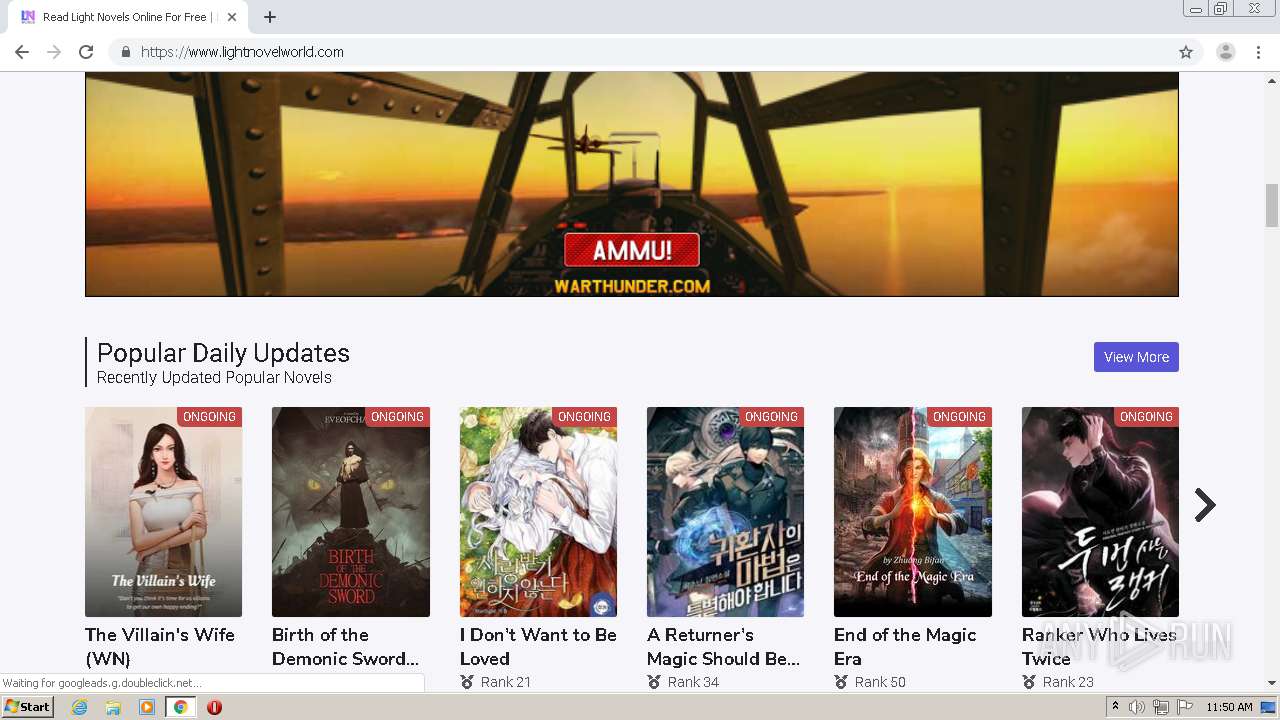
Task: Click ONGOING badge on Ranker Who Lives Twice
Action: pyautogui.click(x=1146, y=417)
